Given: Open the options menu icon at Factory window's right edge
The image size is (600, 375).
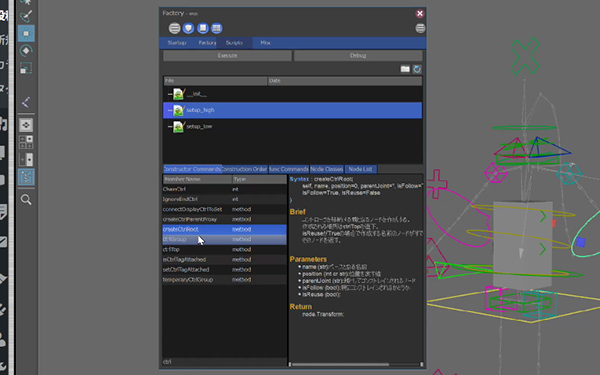Looking at the screenshot, I should pyautogui.click(x=420, y=28).
